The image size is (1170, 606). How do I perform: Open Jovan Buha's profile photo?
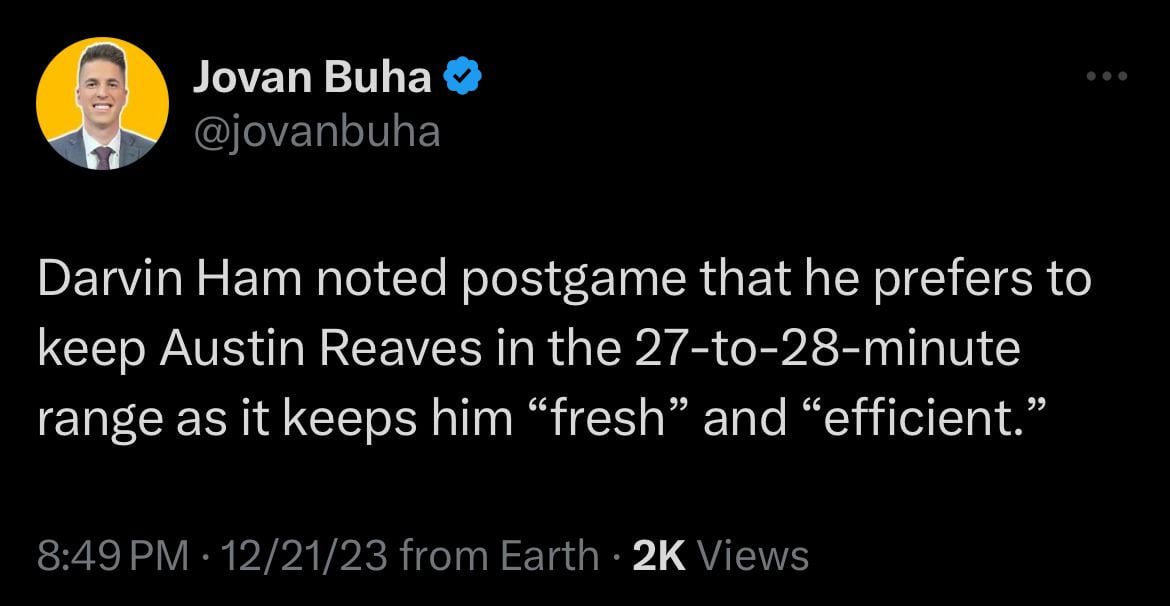[102, 103]
